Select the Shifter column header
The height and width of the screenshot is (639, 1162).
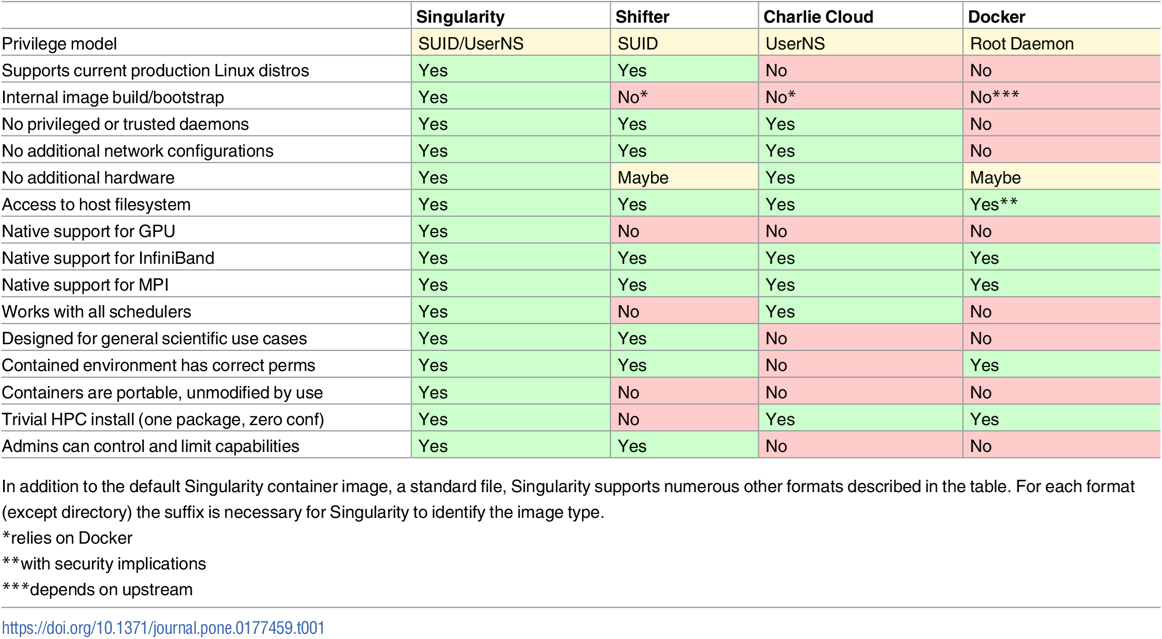click(x=642, y=17)
